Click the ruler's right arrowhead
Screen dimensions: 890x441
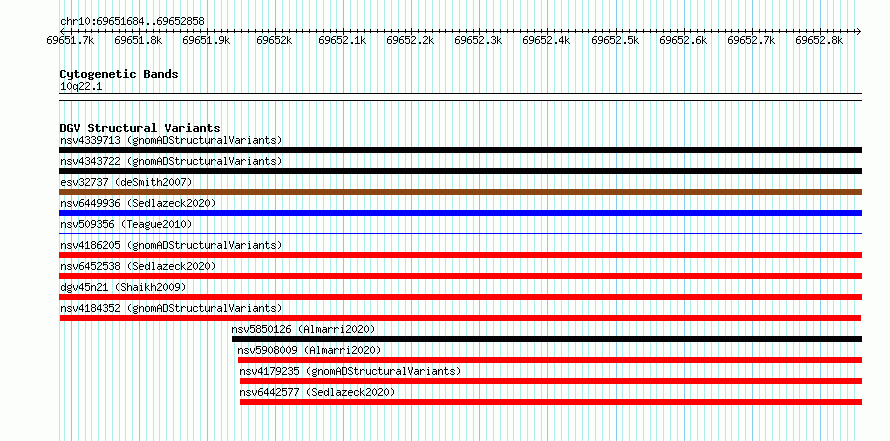(858, 31)
